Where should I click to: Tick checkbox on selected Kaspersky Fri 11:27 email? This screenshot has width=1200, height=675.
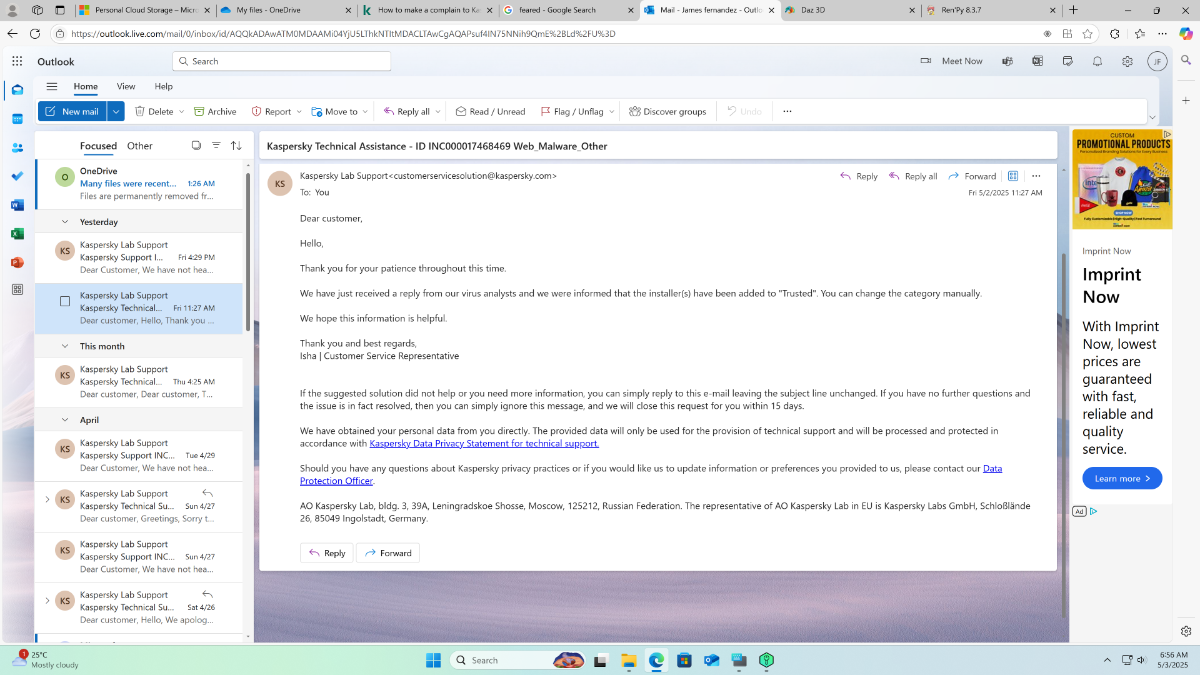(x=65, y=301)
